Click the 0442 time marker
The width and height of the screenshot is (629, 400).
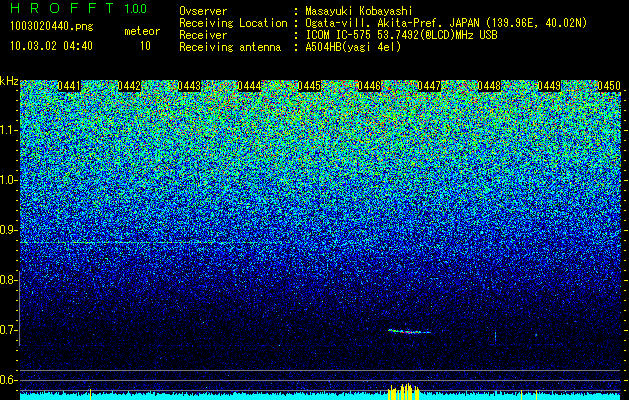[129, 86]
